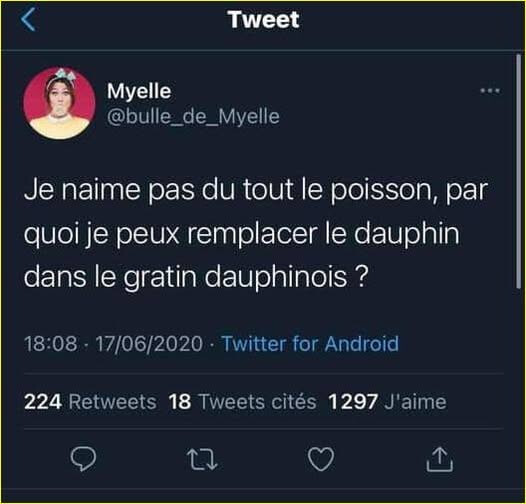Like the tweet with the heart icon

[321, 459]
